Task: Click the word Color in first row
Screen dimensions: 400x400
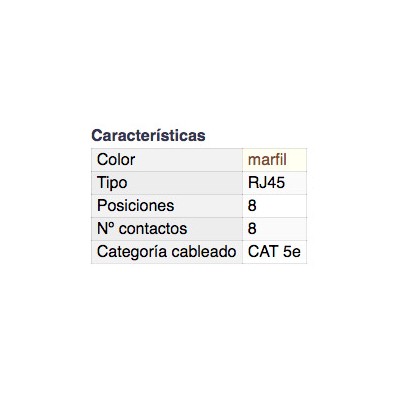Action: 116,160
